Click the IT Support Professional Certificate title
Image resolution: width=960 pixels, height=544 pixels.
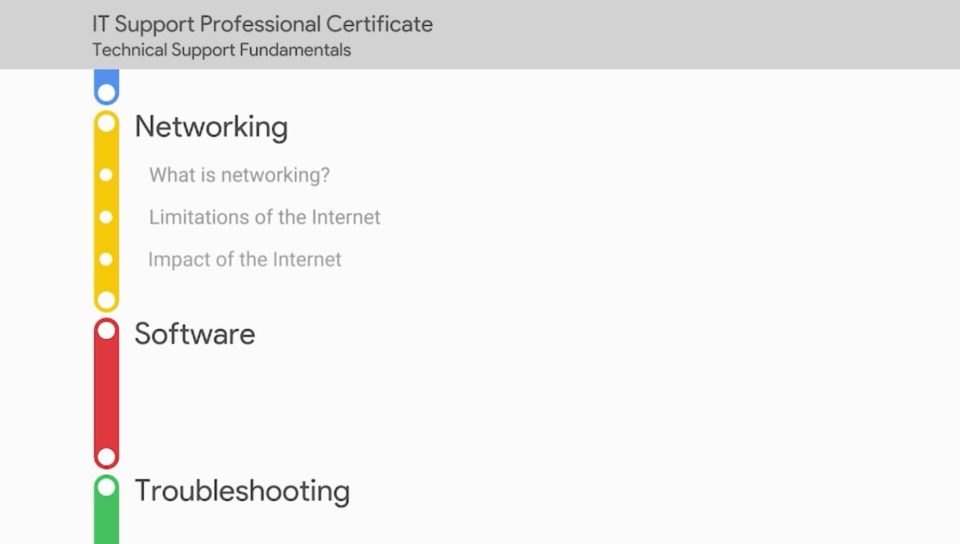[x=262, y=24]
